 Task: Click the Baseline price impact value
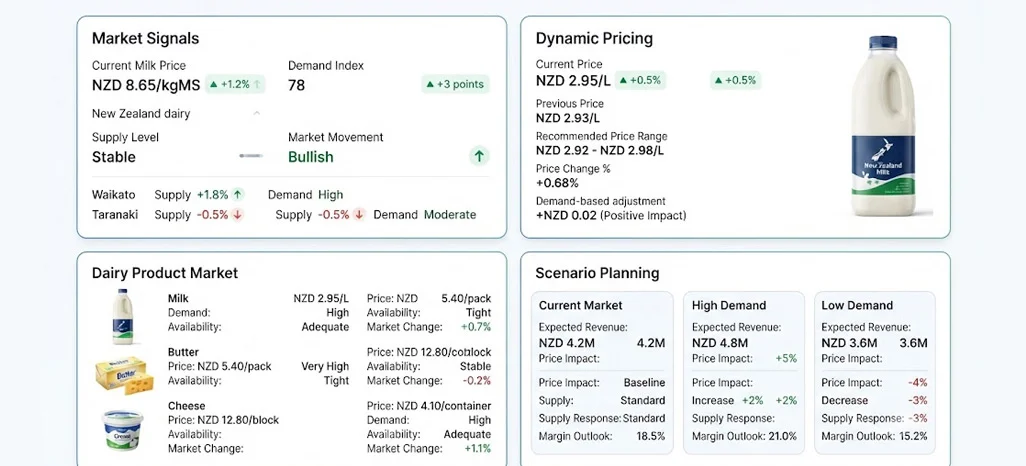pos(645,382)
